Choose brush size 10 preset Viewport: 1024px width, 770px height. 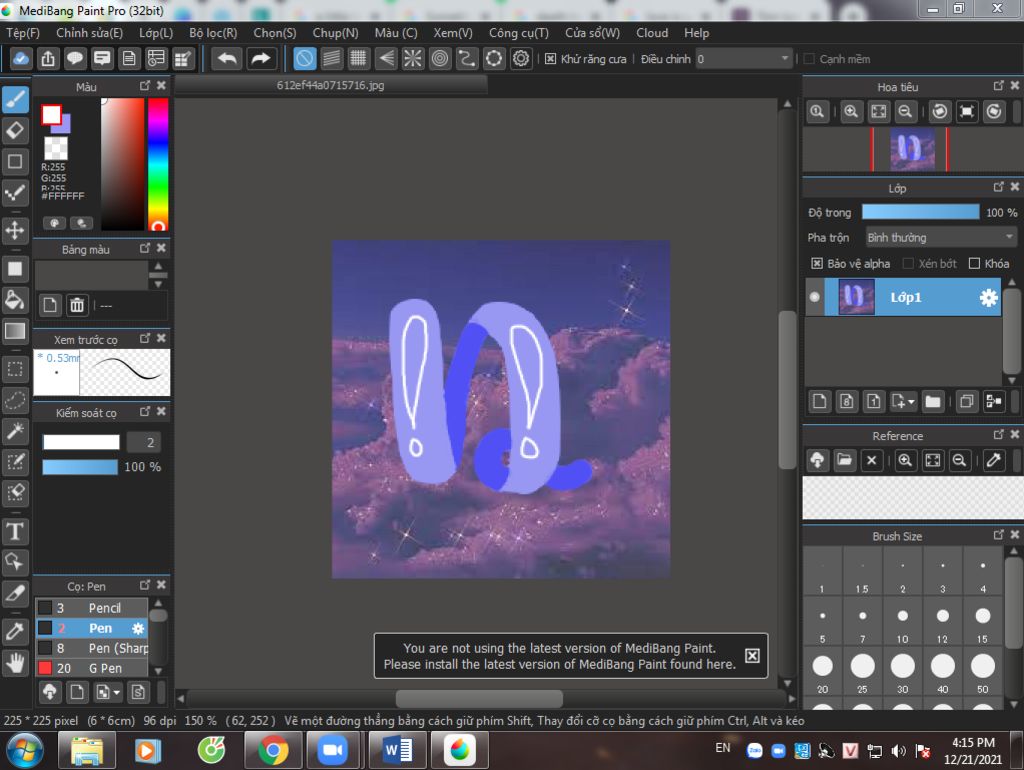(x=903, y=622)
